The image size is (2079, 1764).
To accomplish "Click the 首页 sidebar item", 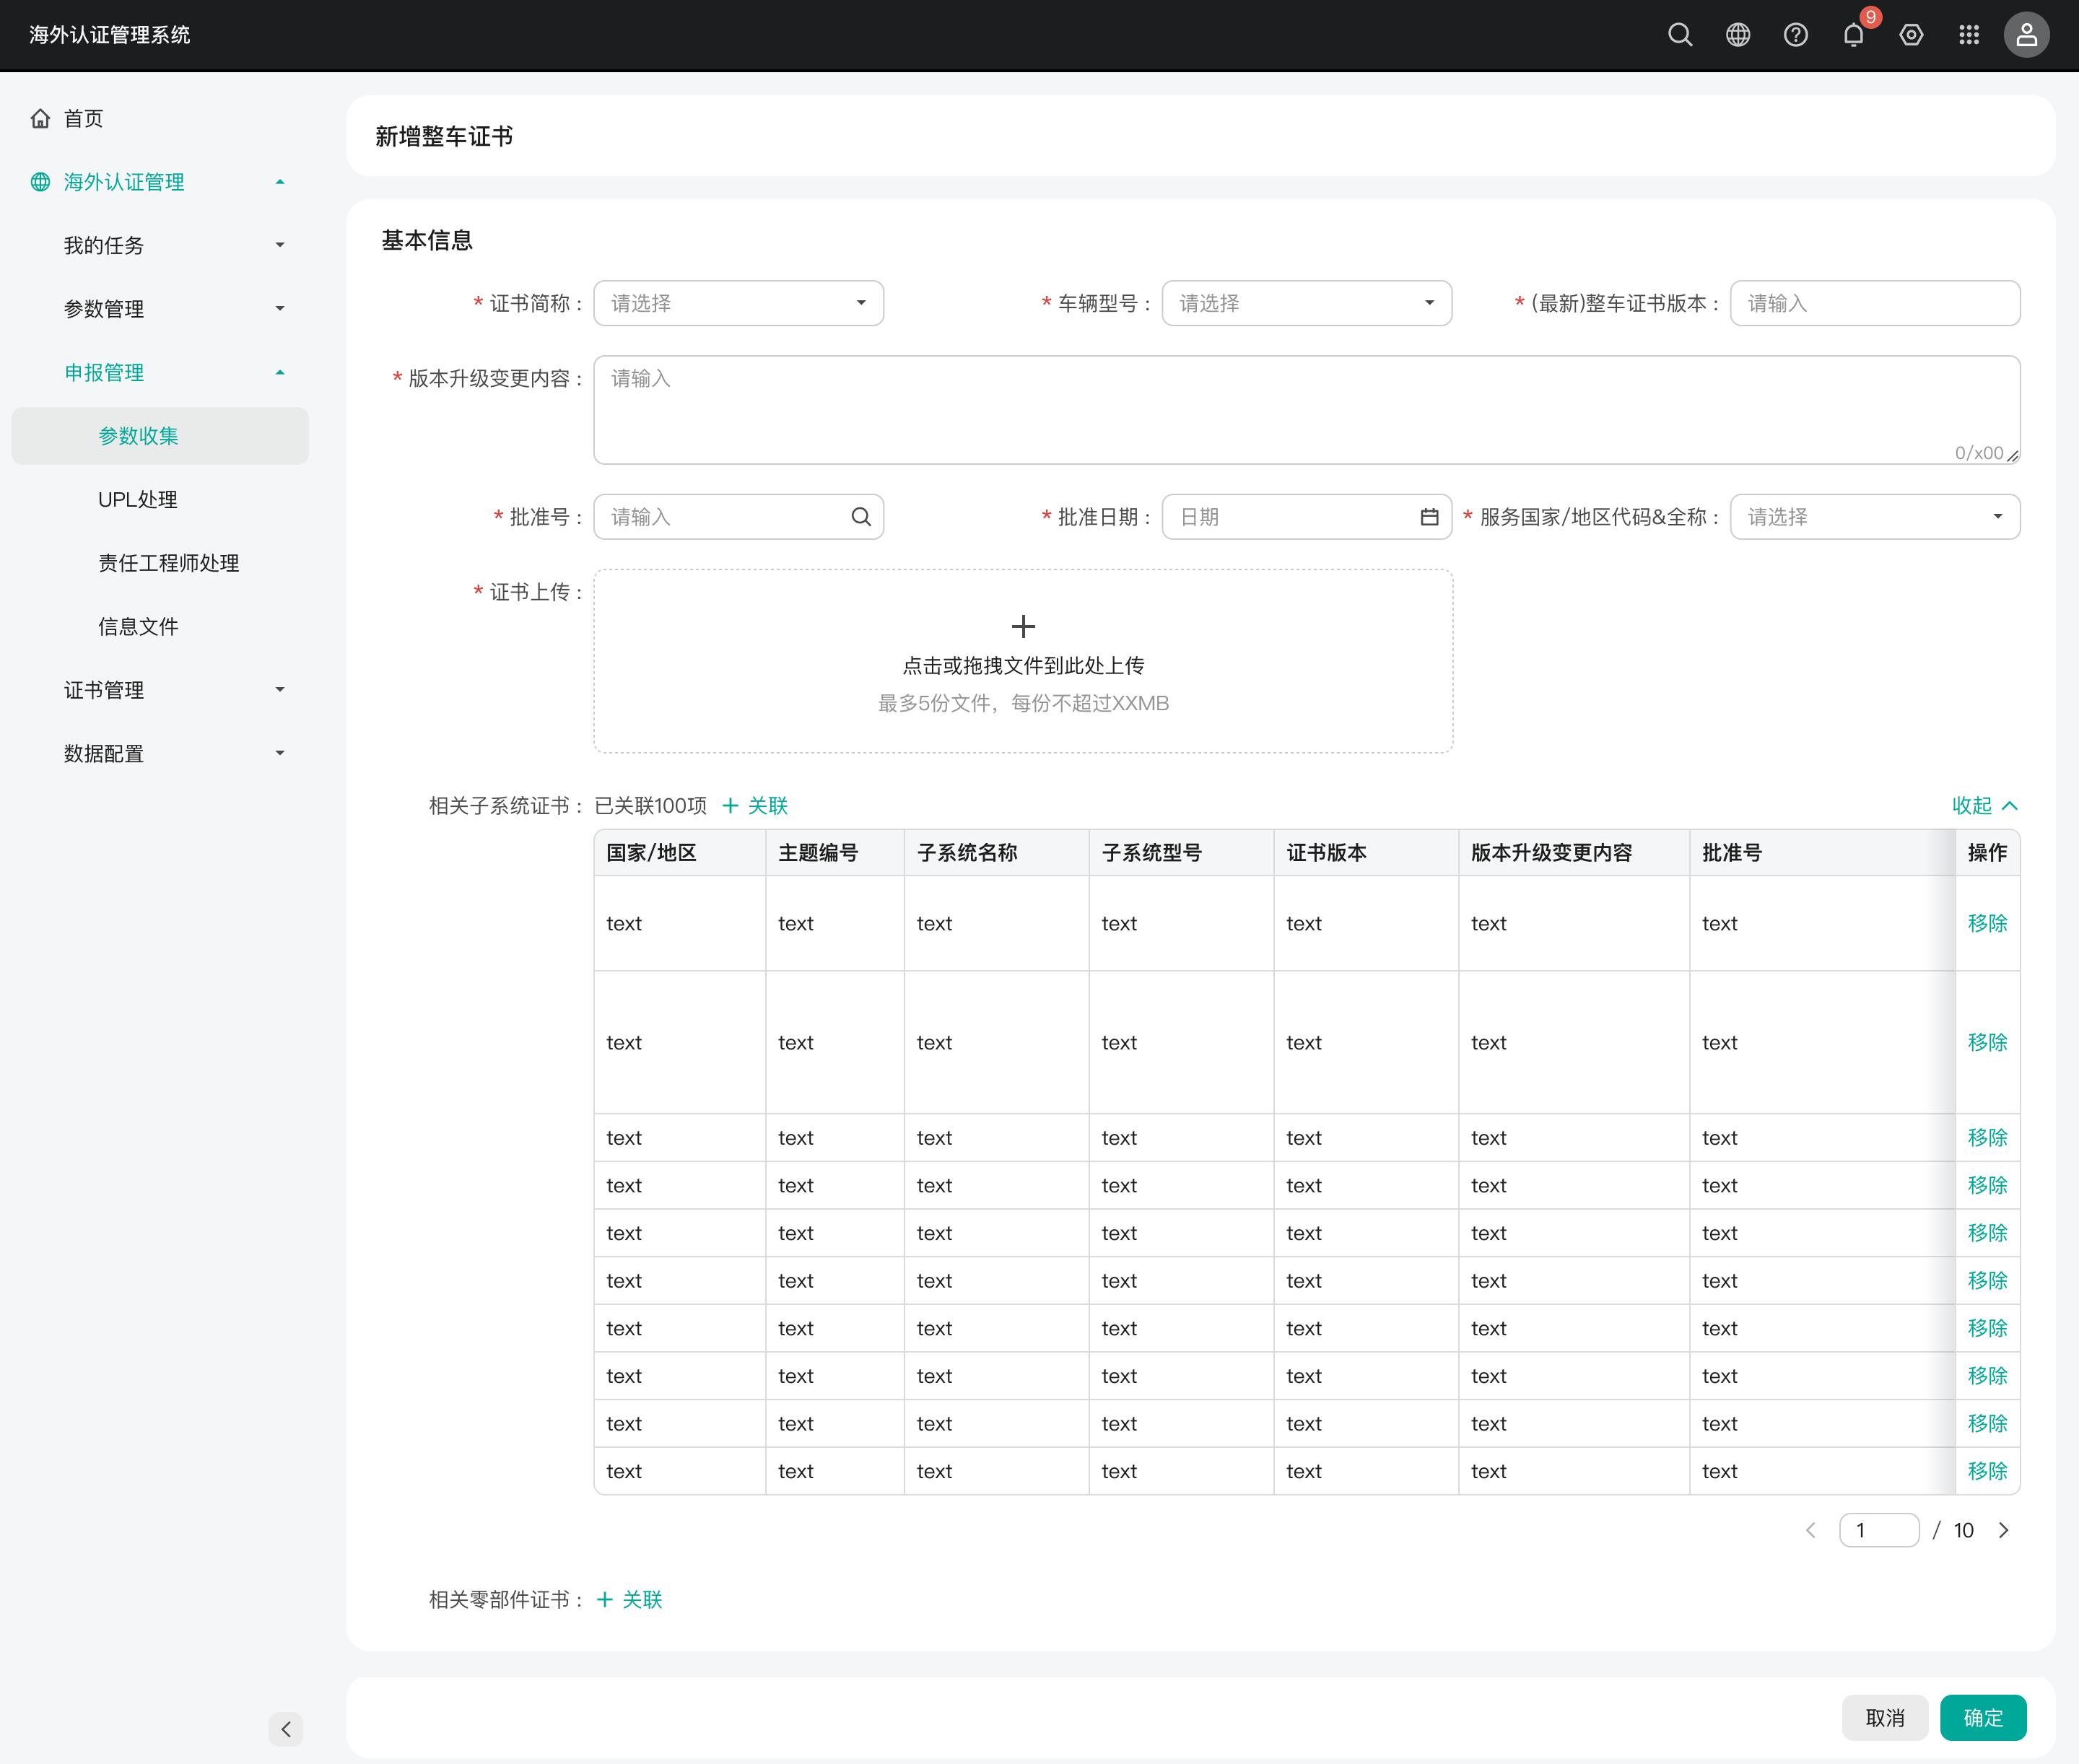I will pyautogui.click(x=160, y=119).
